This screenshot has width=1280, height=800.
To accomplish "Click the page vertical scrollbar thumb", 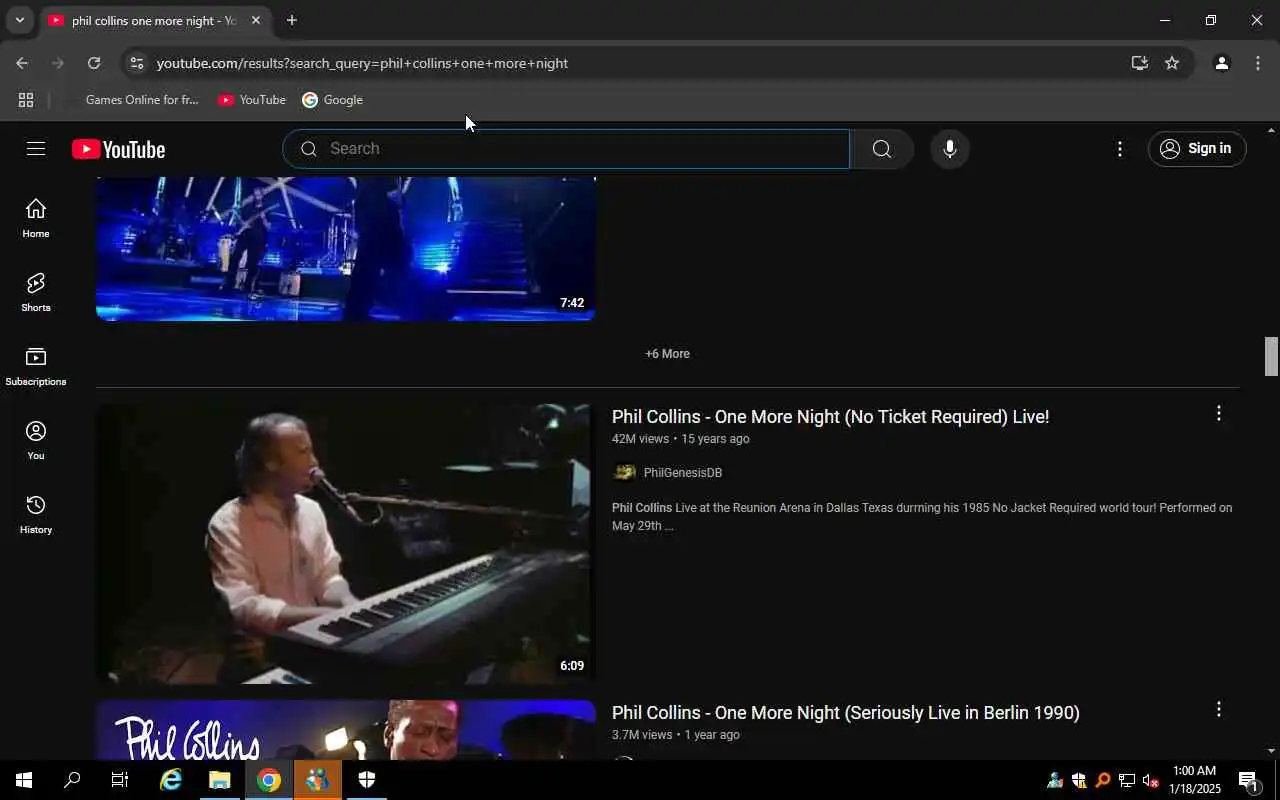I will point(1272,357).
